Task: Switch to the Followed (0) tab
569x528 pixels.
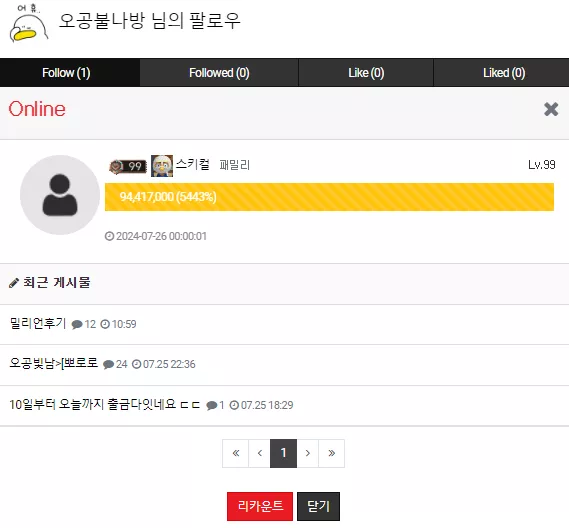Action: (219, 73)
